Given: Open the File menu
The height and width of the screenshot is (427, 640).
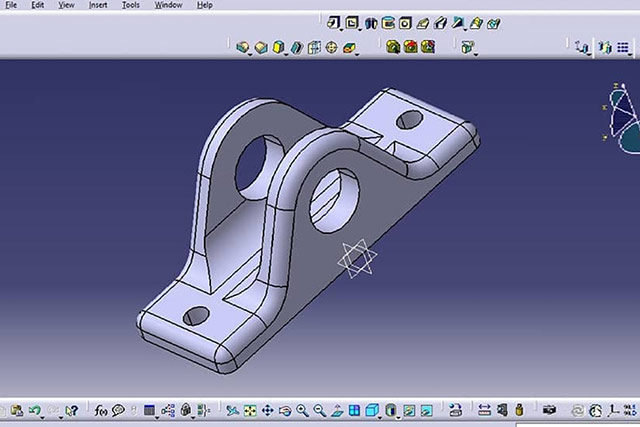Looking at the screenshot, I should [11, 5].
